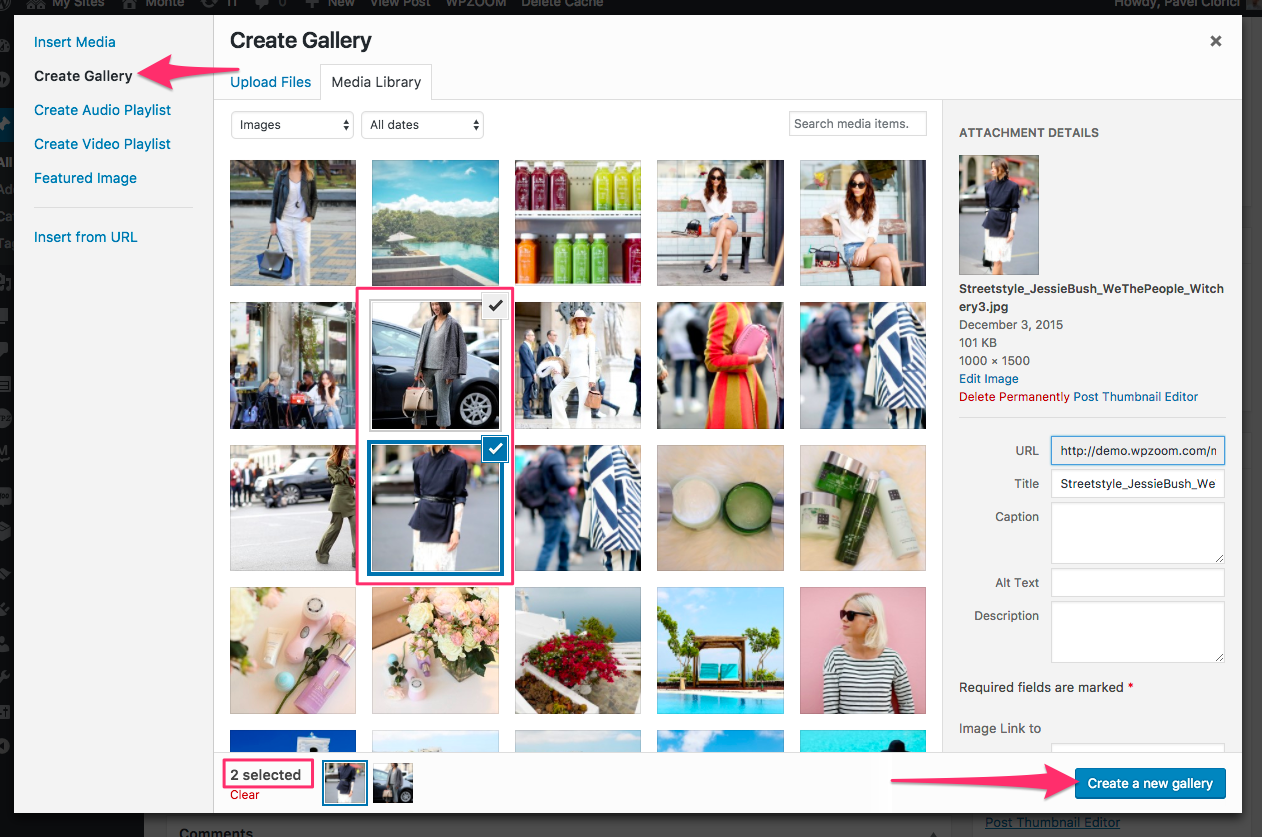The height and width of the screenshot is (837, 1262).
Task: Expand the All dates filter dropdown
Action: (422, 125)
